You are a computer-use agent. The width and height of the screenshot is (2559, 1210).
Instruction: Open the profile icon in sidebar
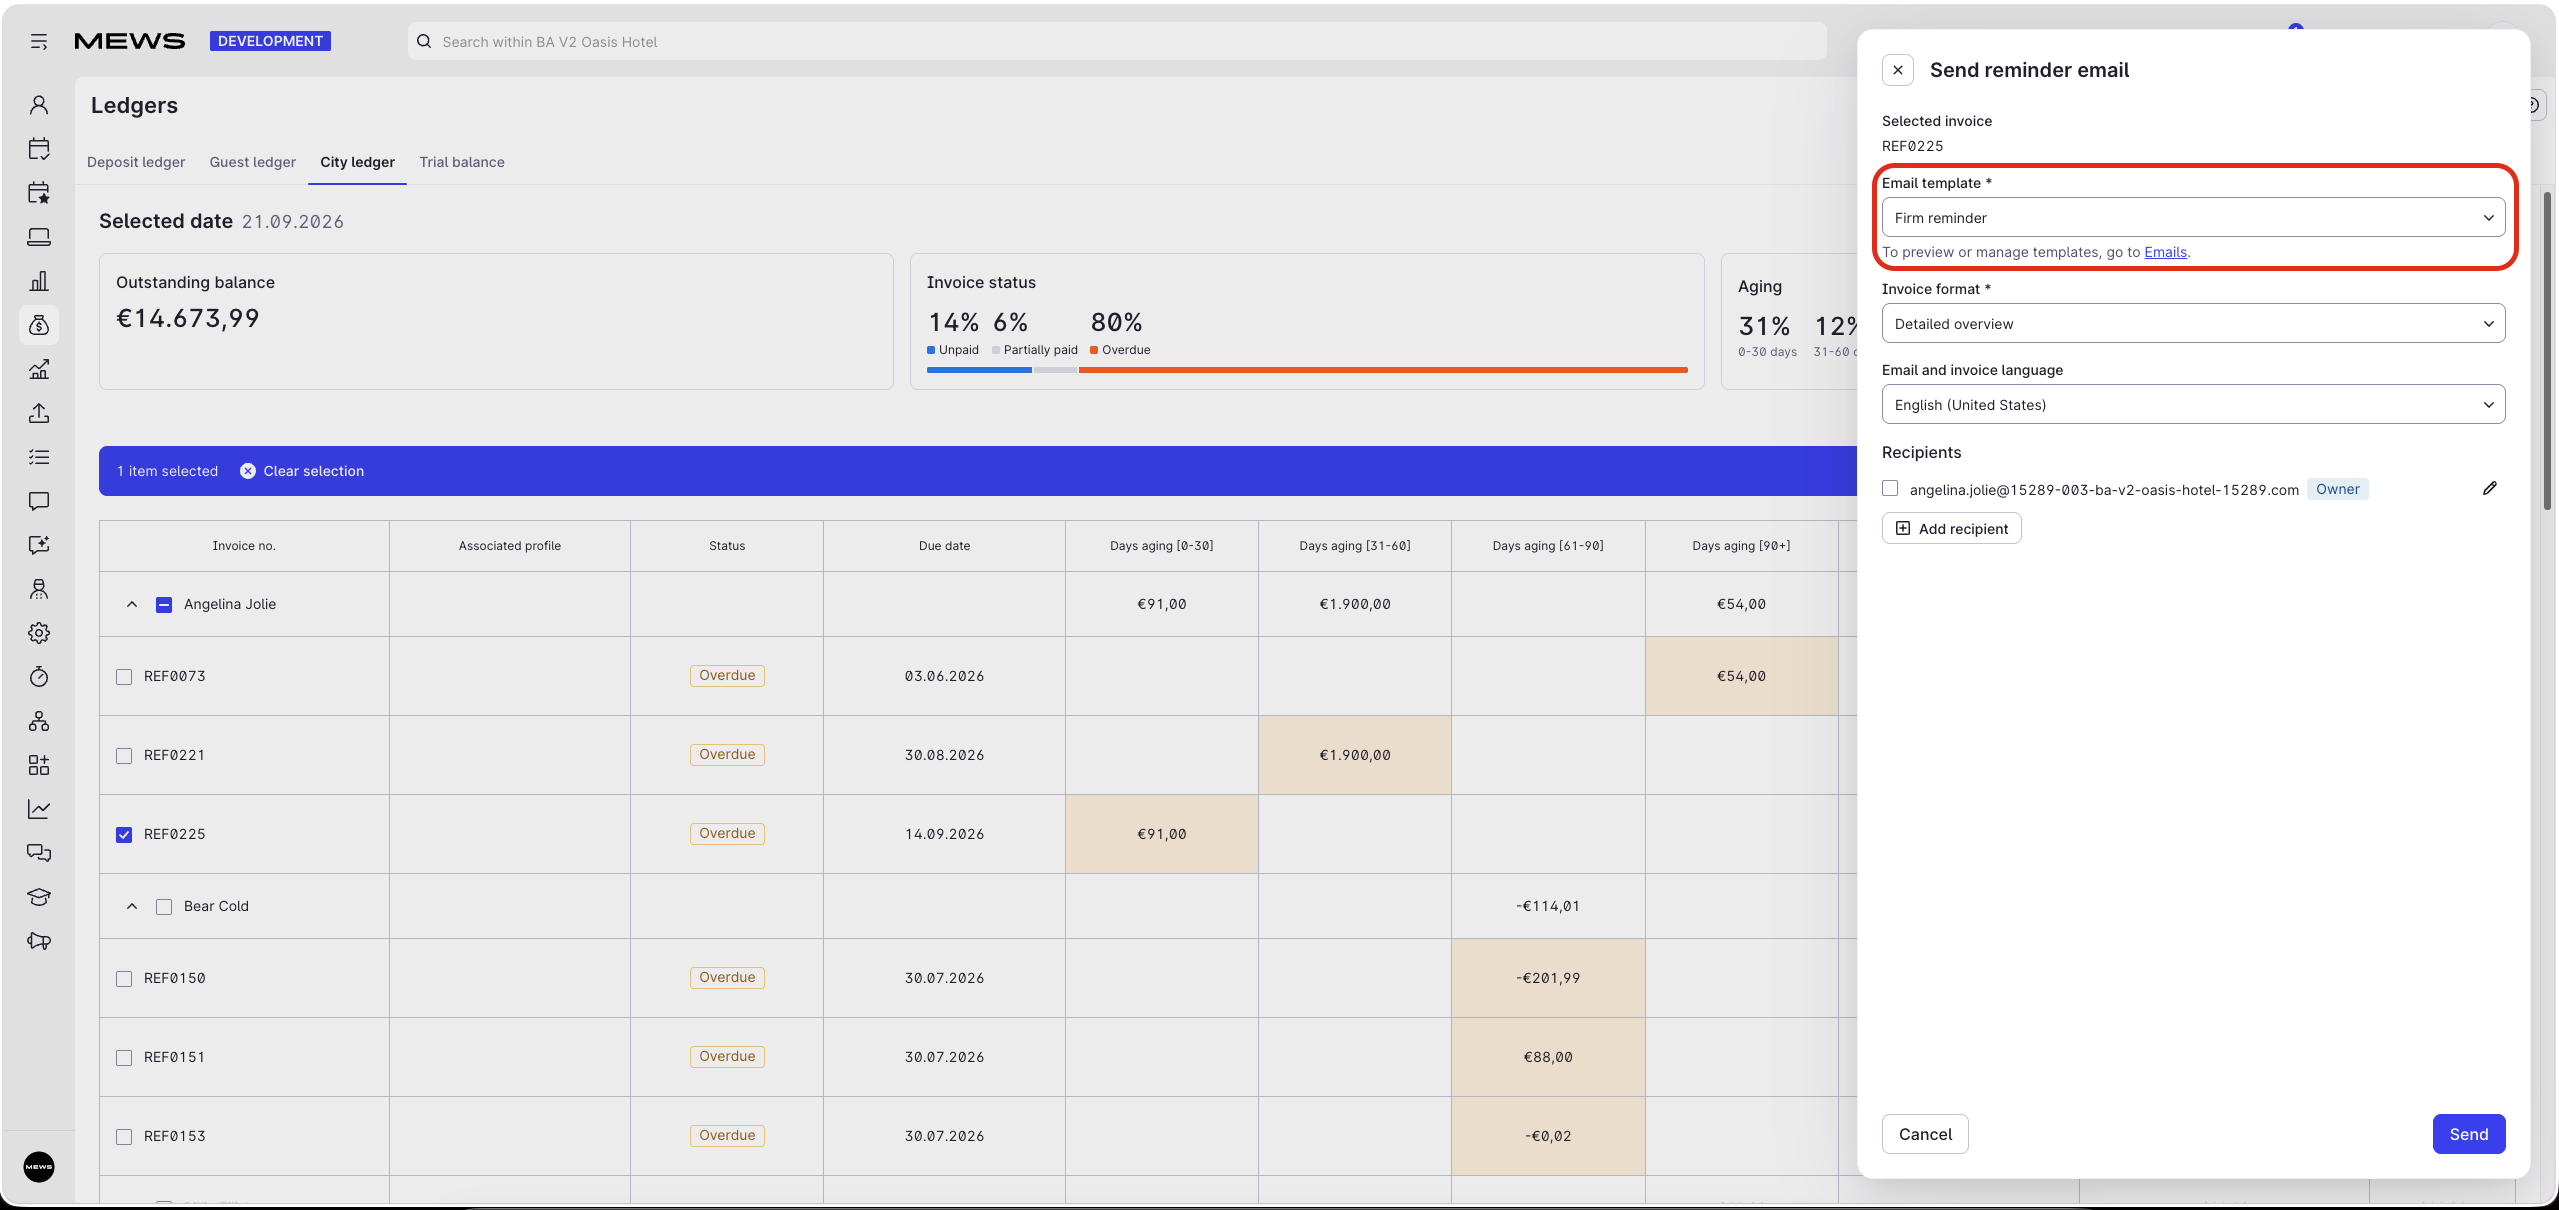click(39, 105)
